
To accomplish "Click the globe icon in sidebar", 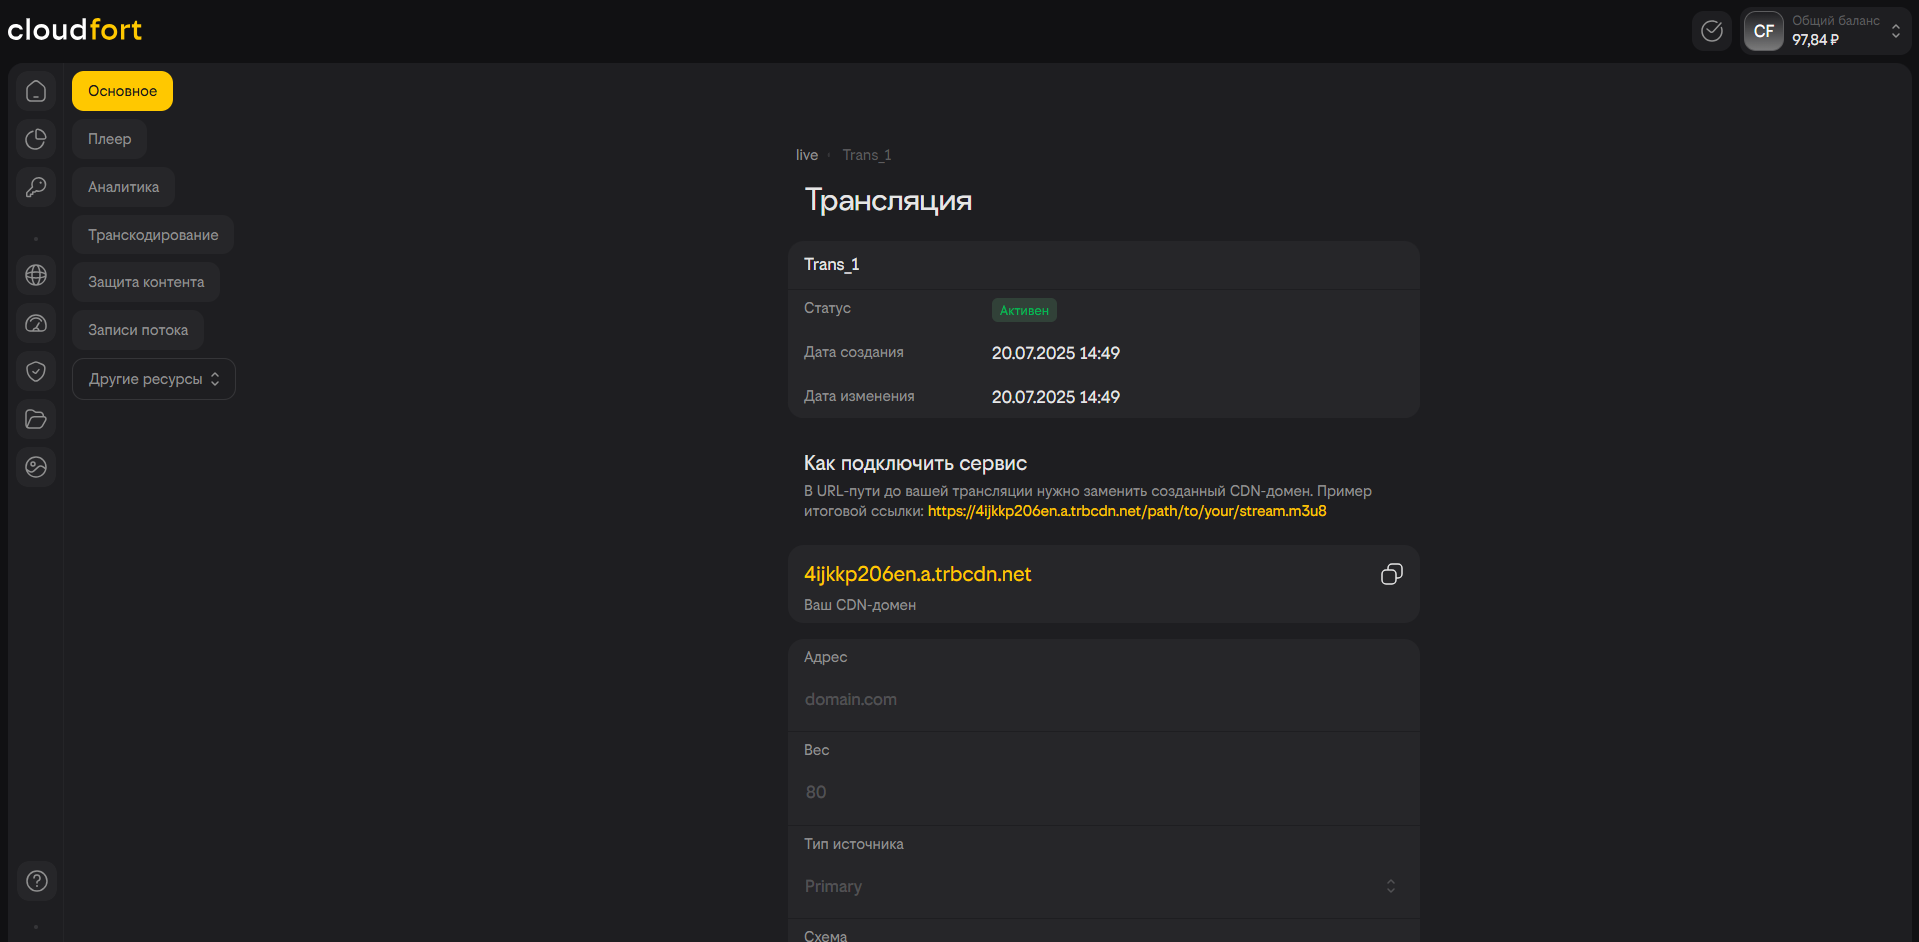I will [36, 275].
